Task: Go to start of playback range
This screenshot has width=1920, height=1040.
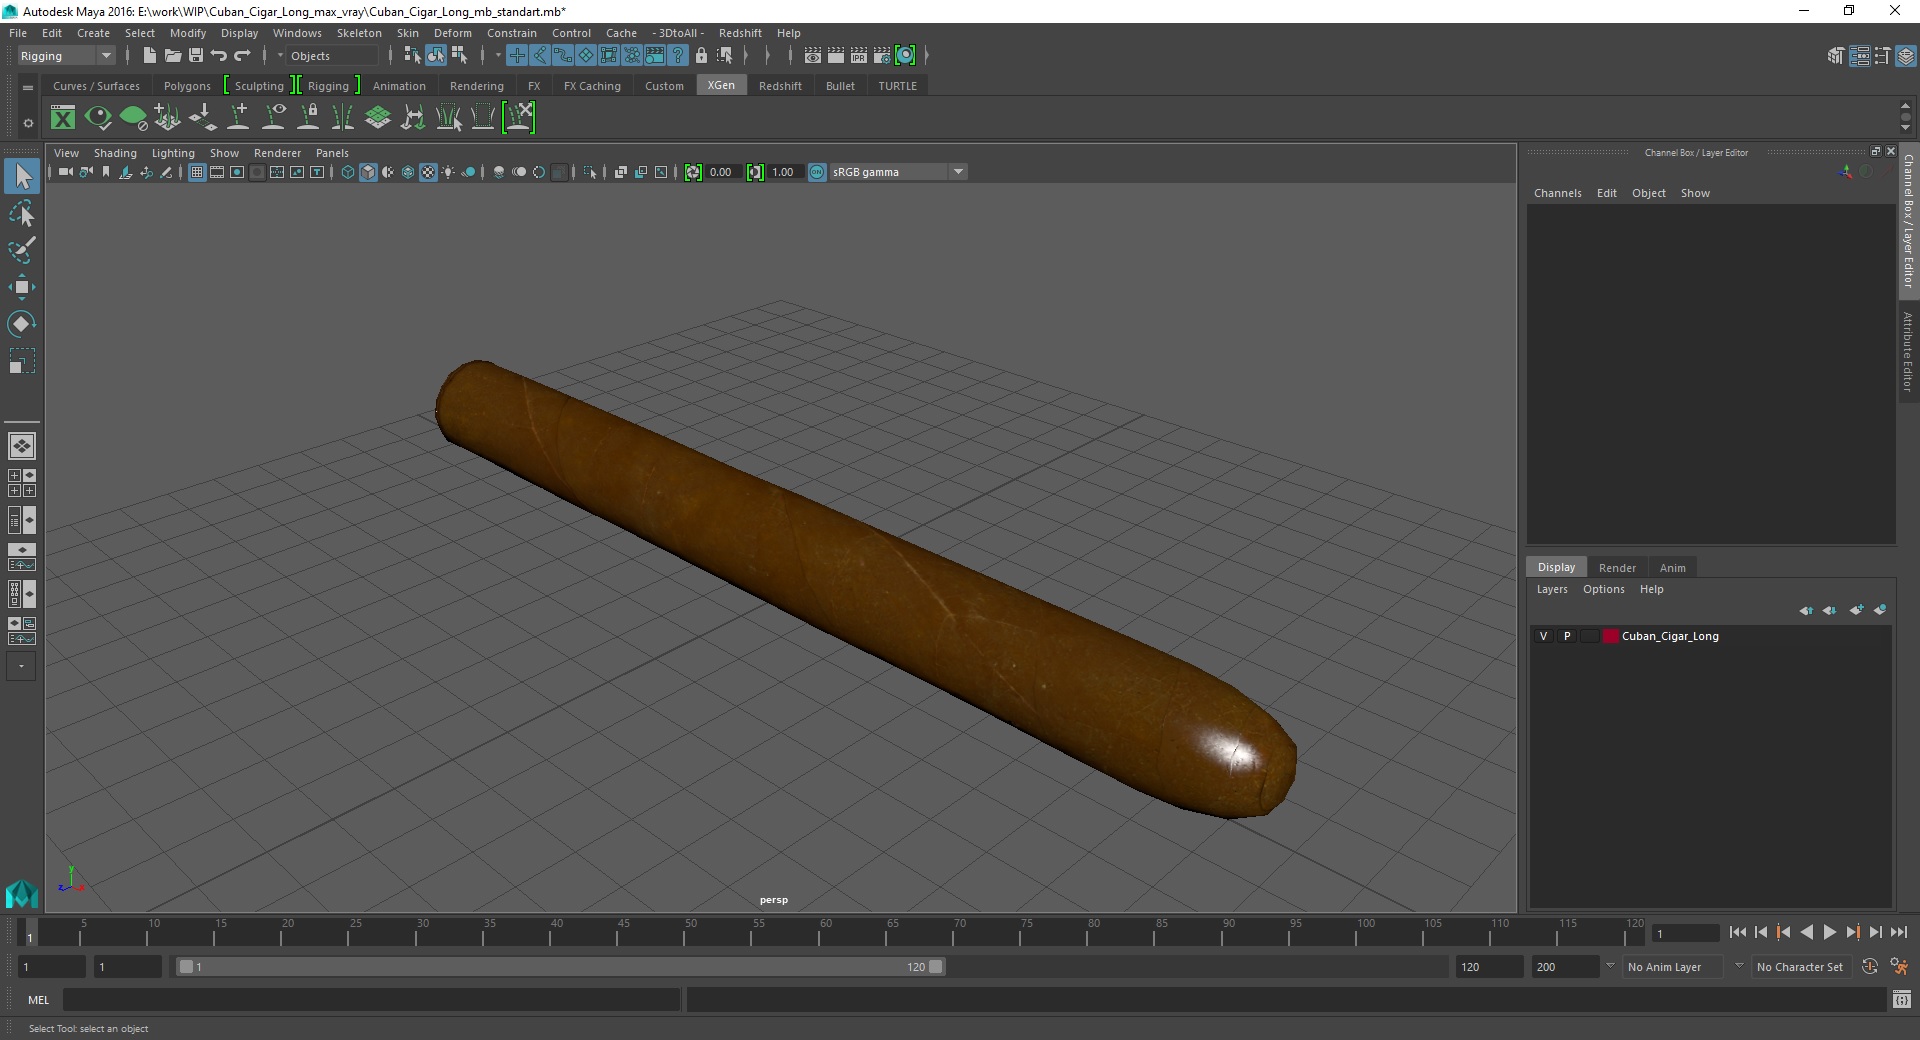Action: 1737,932
